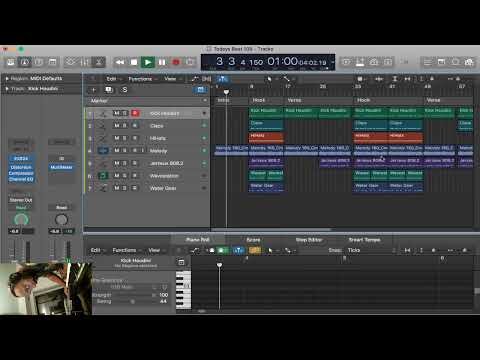Solo the Hihats track
Image resolution: width=480 pixels, height=360 pixels.
tap(125, 138)
